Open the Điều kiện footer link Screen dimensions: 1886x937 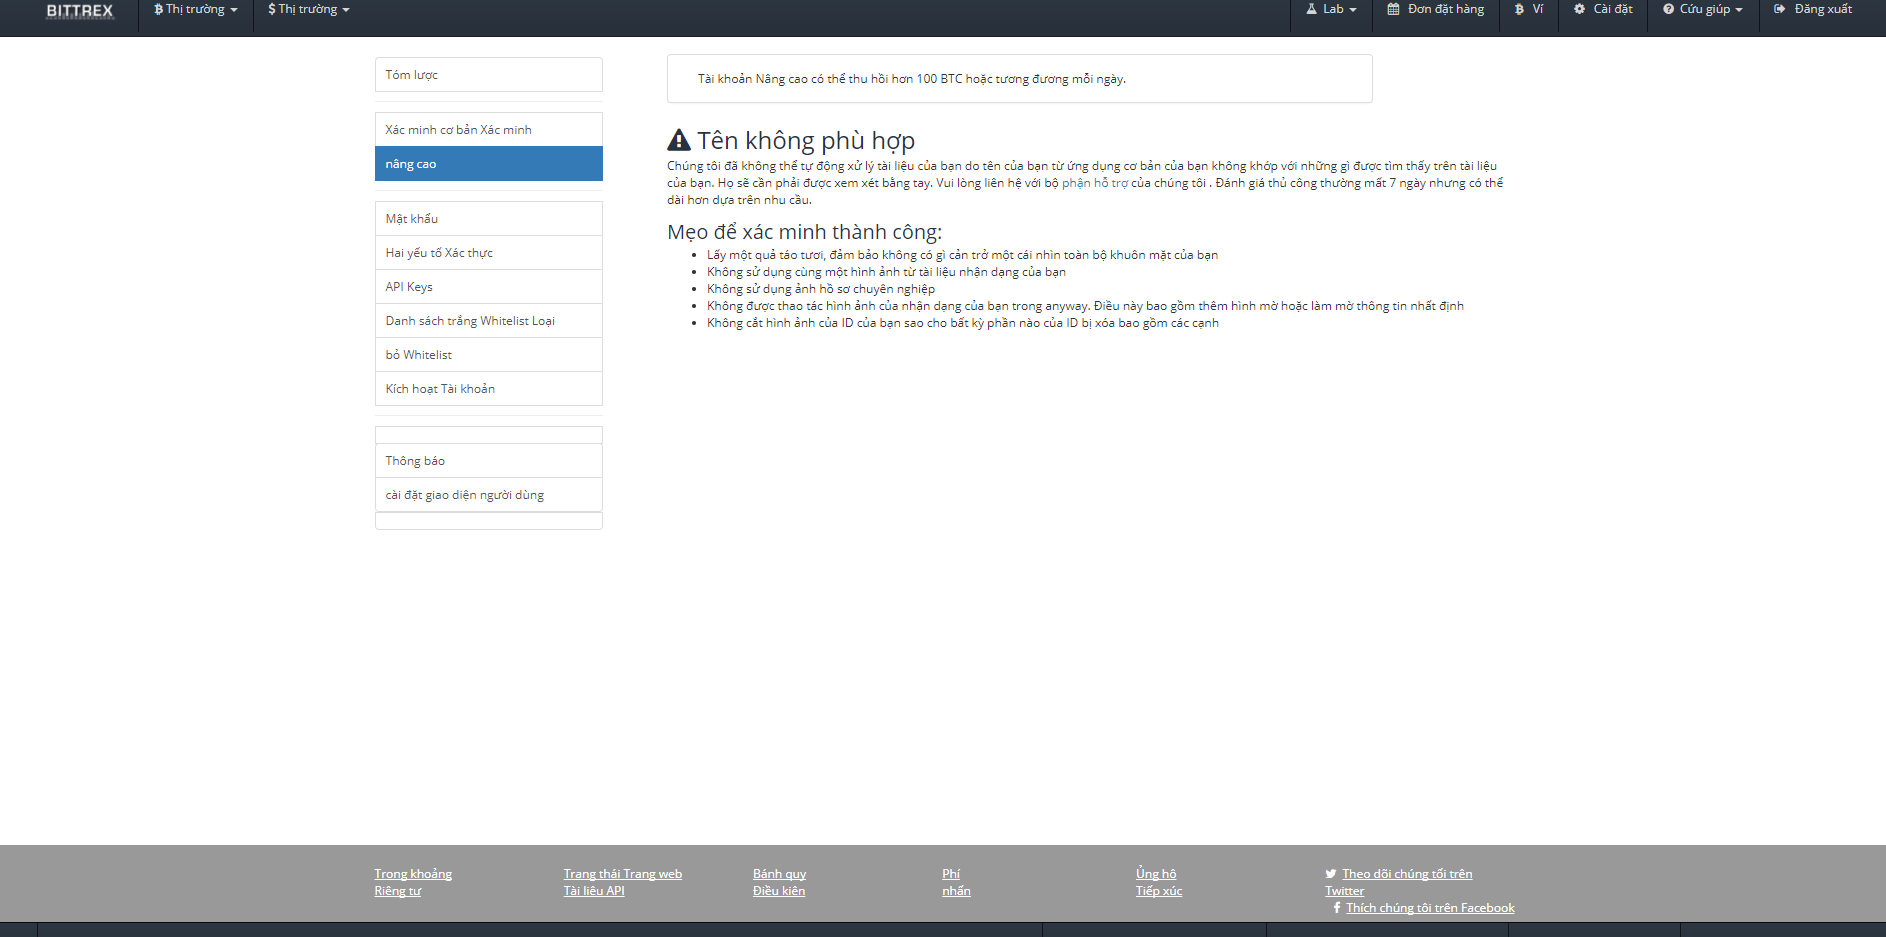779,891
